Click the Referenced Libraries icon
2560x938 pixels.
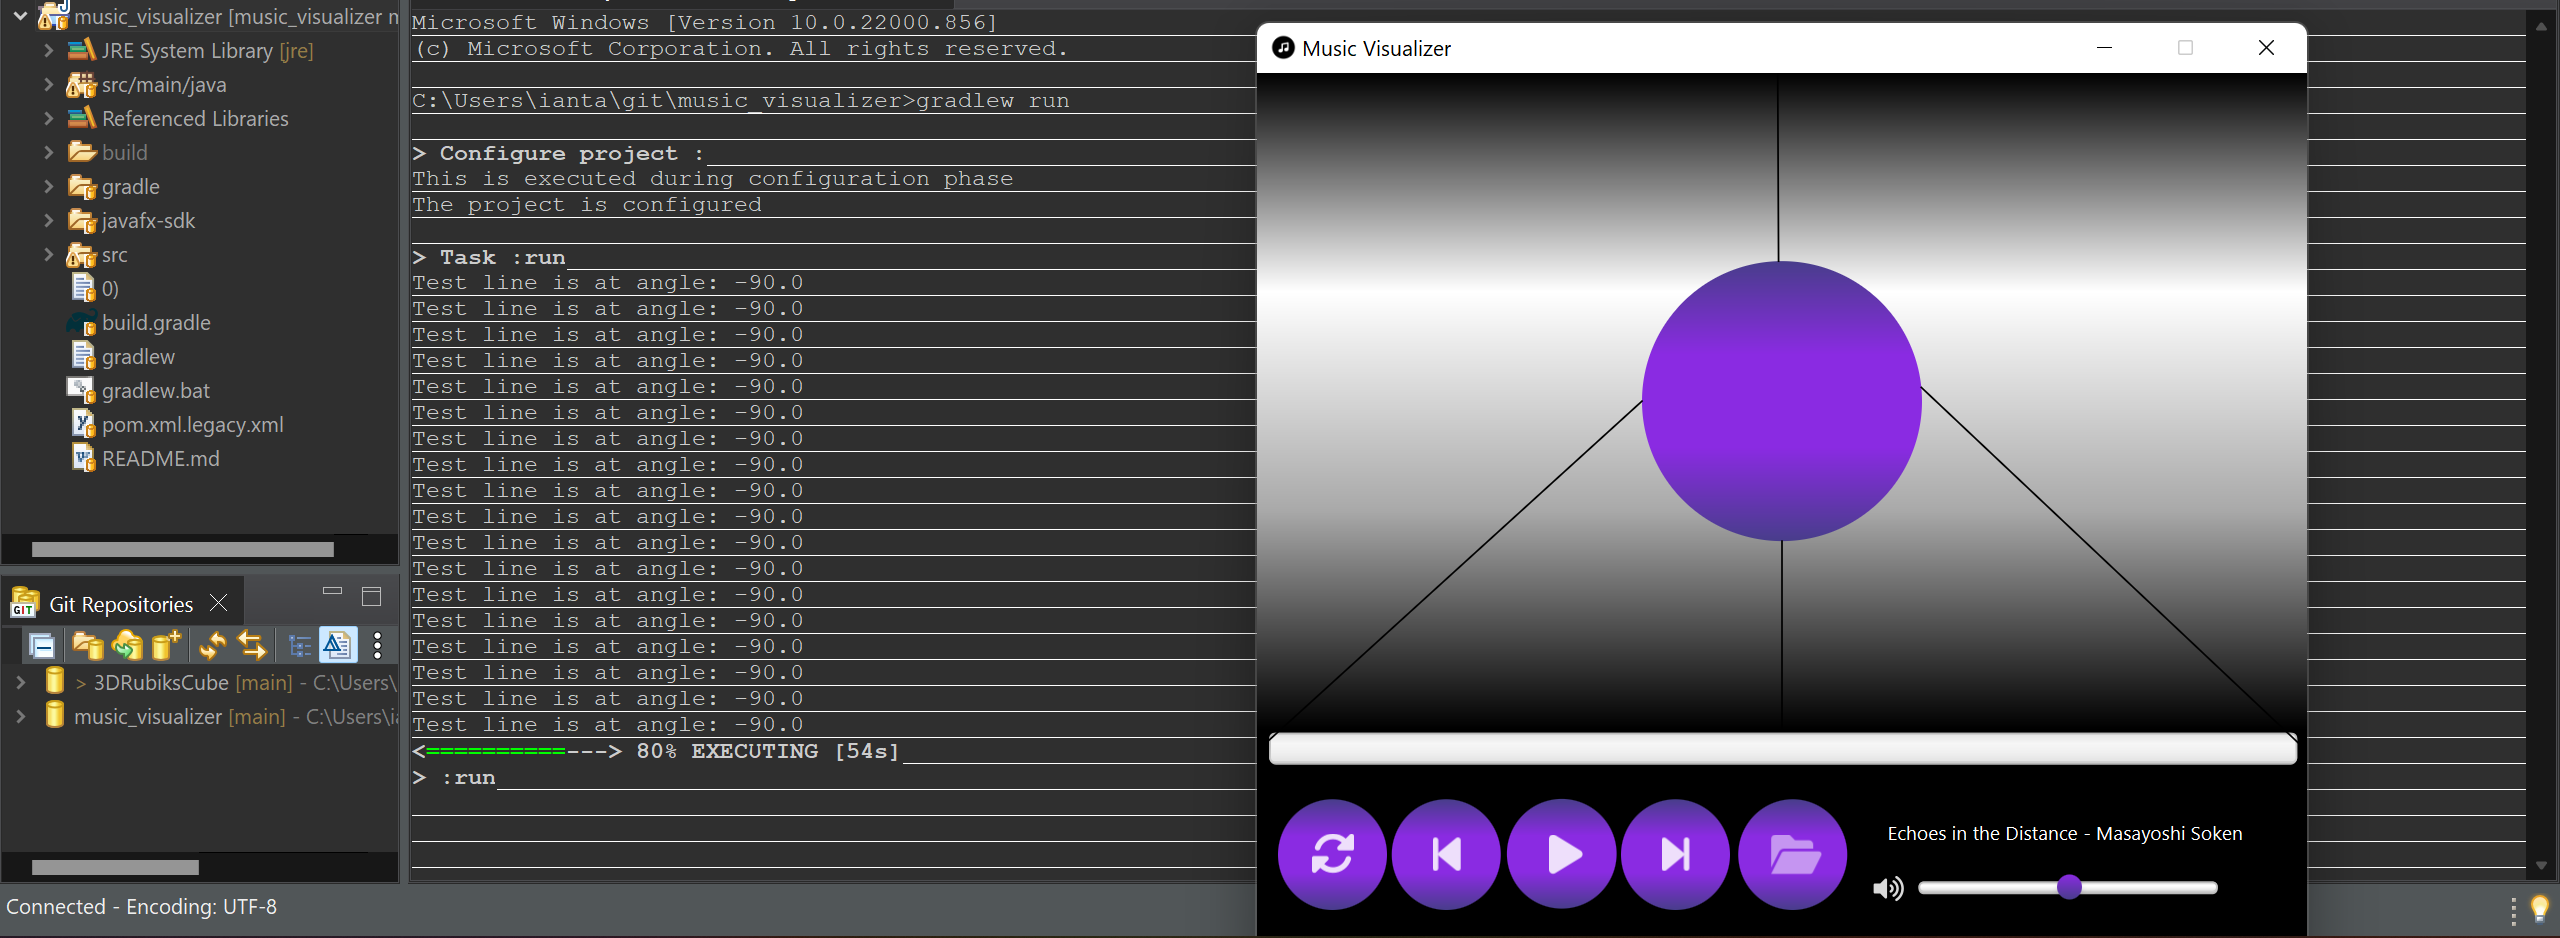click(82, 117)
